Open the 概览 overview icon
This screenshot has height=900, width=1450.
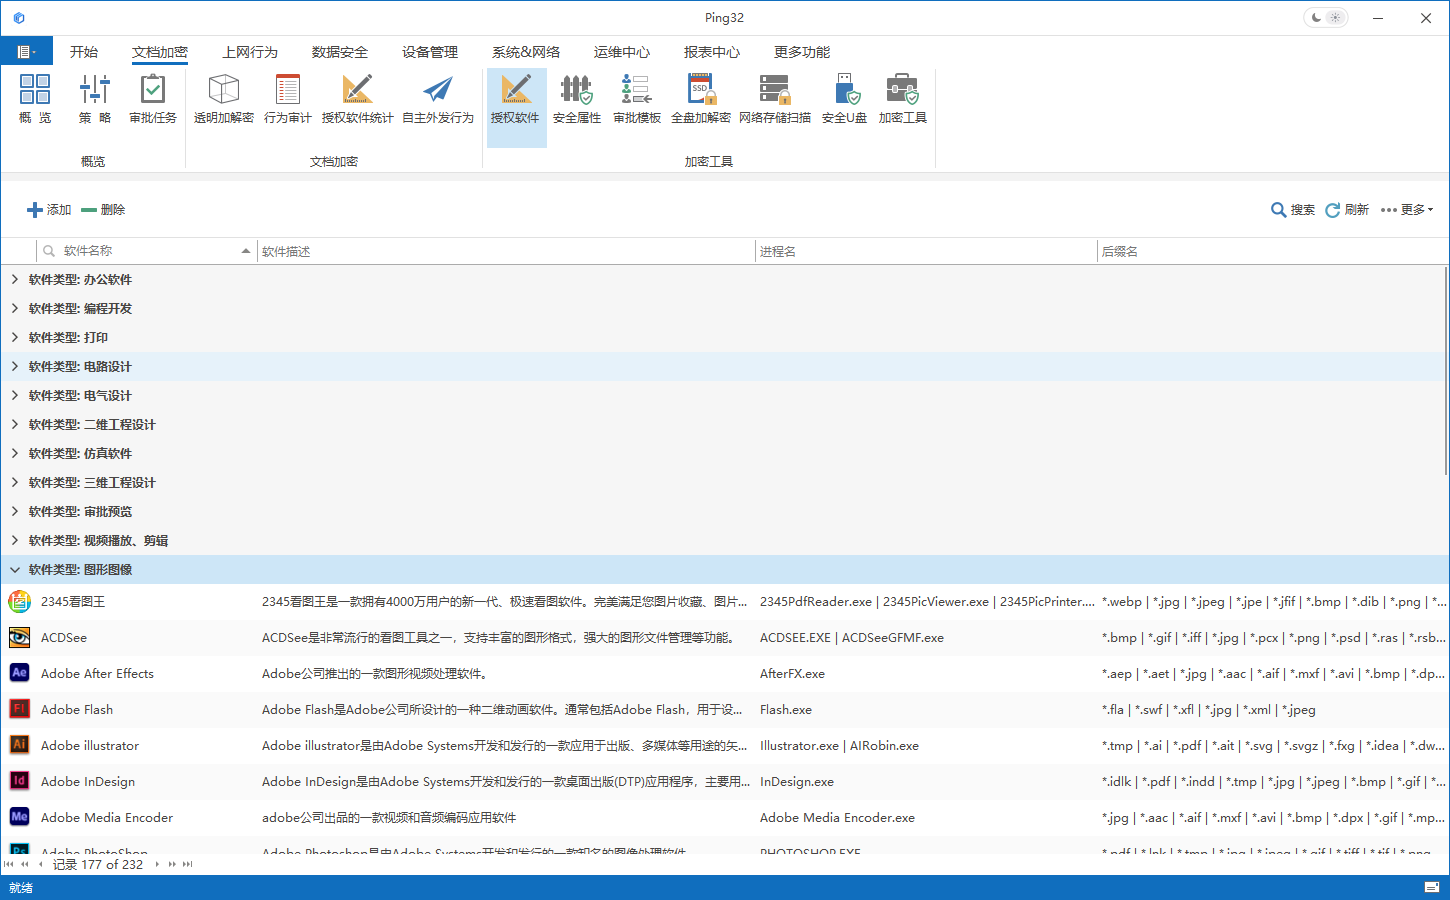(35, 99)
